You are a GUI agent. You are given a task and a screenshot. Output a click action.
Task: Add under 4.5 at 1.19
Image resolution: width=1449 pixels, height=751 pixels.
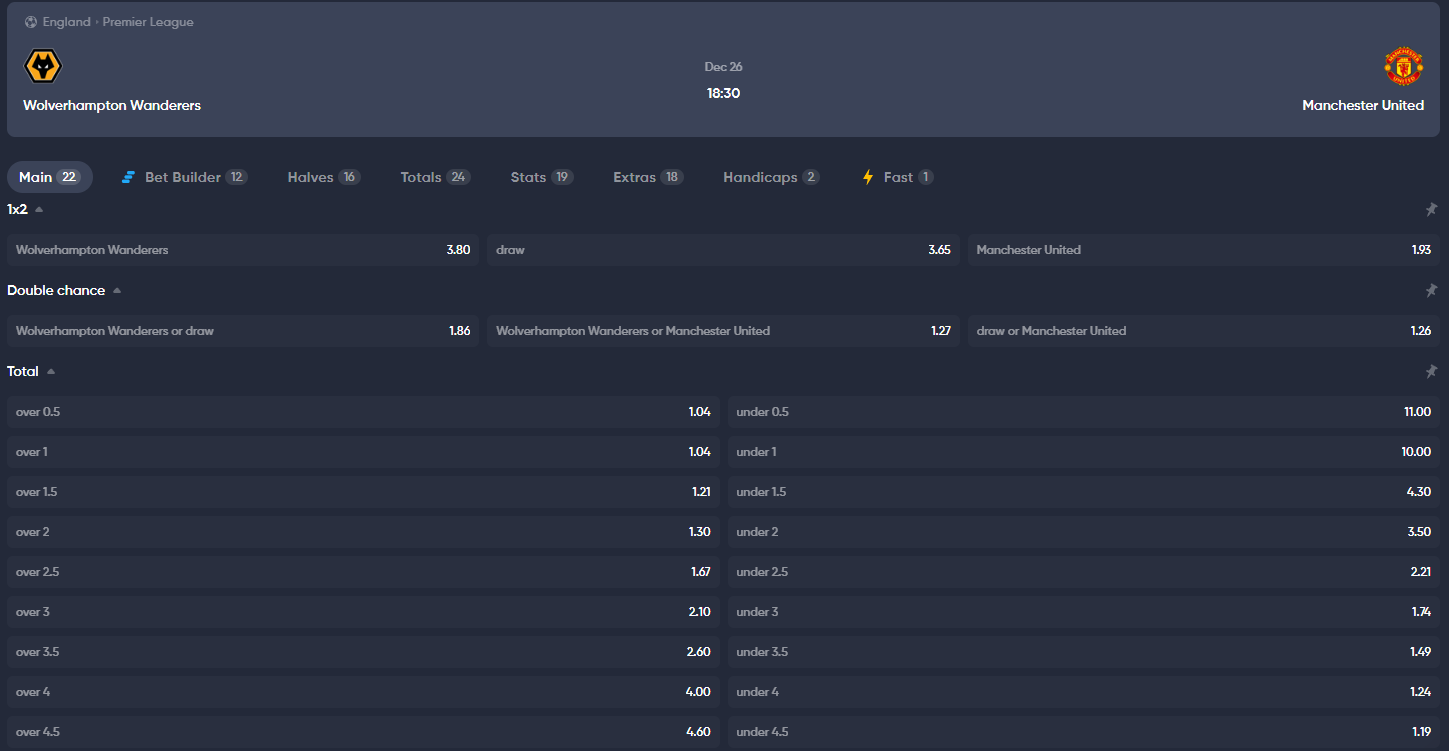[x=1084, y=732]
